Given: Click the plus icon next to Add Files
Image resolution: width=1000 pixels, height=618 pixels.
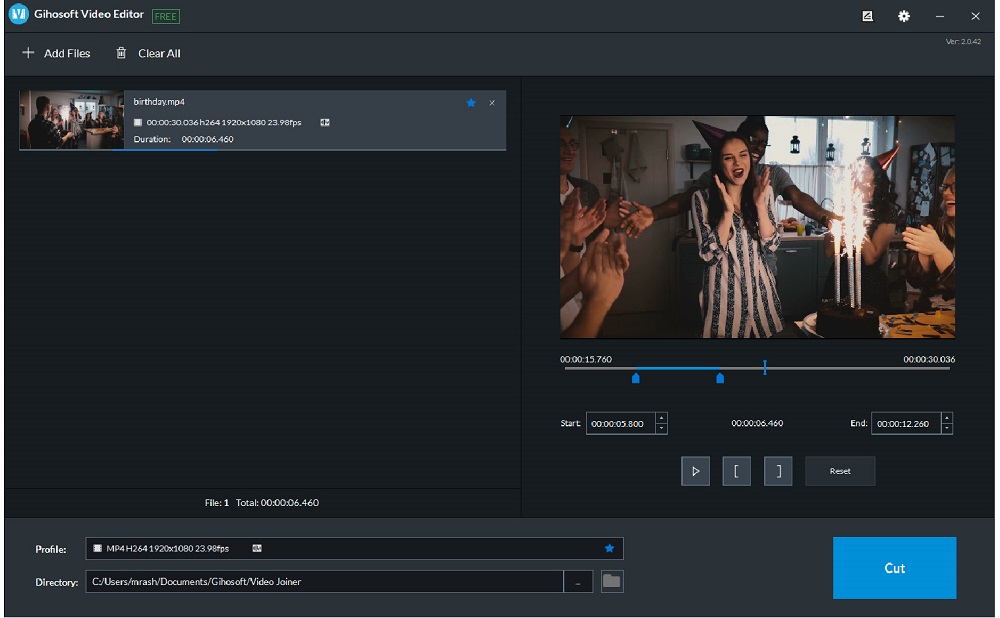Looking at the screenshot, I should coord(27,53).
